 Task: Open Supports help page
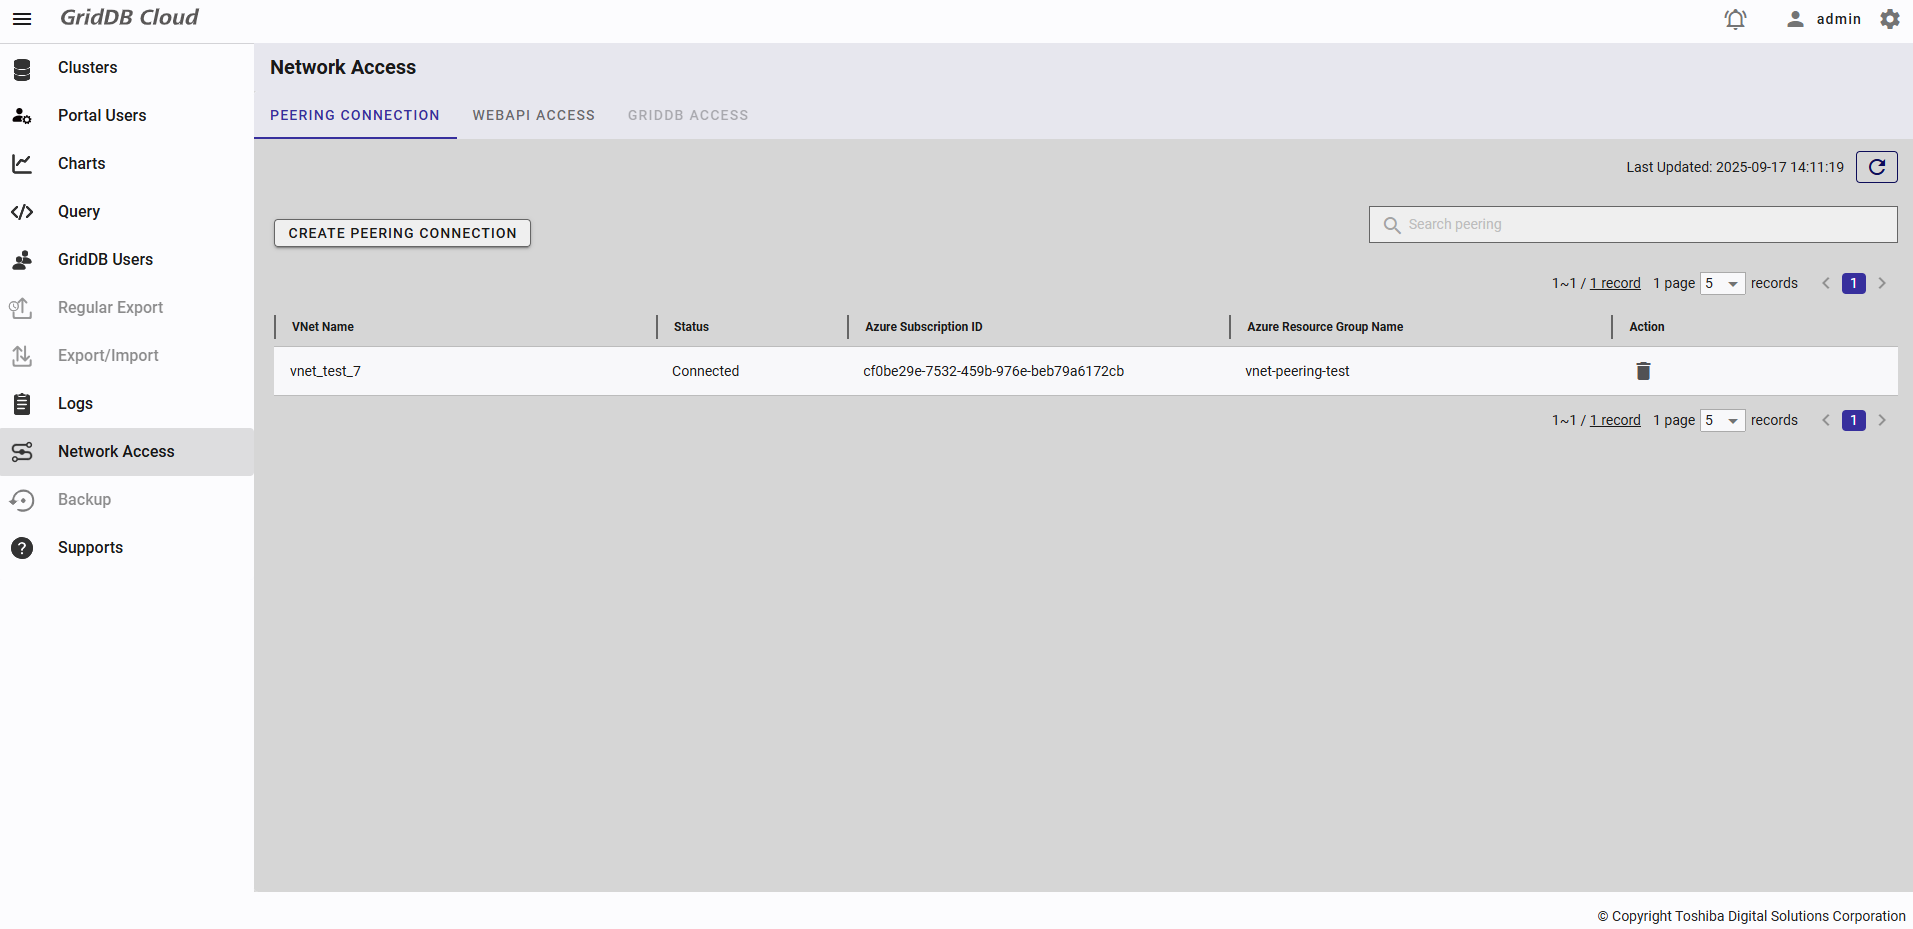click(x=90, y=548)
